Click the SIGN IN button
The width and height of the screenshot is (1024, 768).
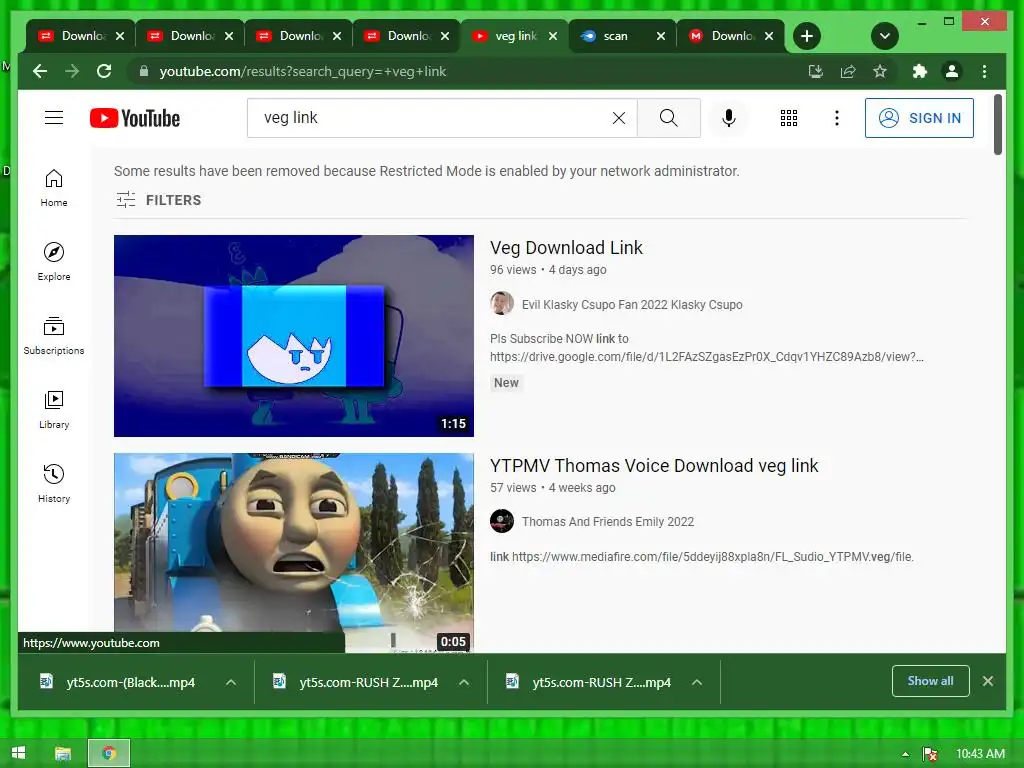point(919,118)
